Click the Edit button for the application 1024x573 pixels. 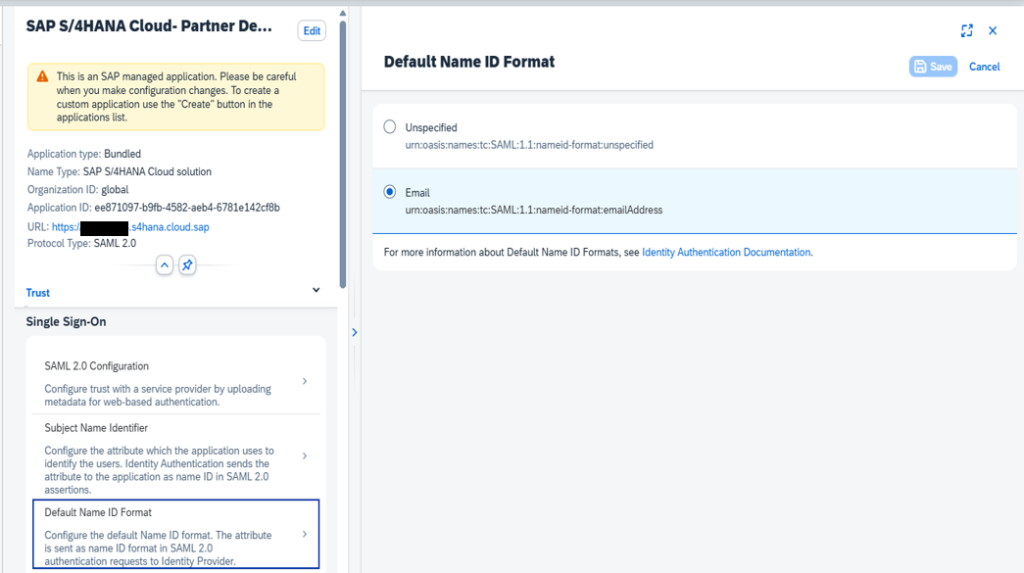[312, 31]
